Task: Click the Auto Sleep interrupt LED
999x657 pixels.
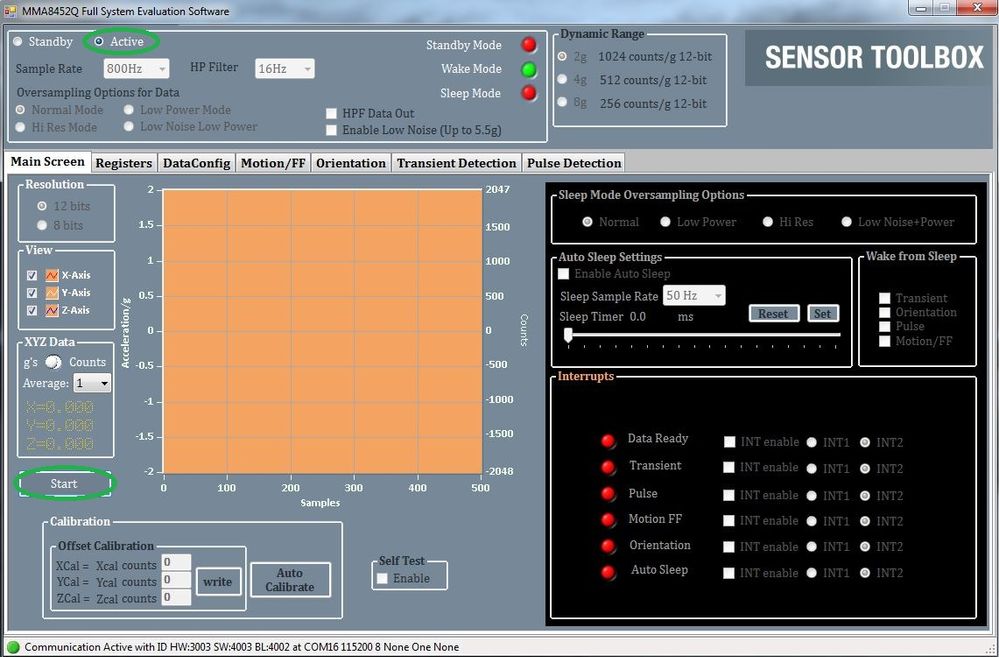Action: click(x=608, y=572)
